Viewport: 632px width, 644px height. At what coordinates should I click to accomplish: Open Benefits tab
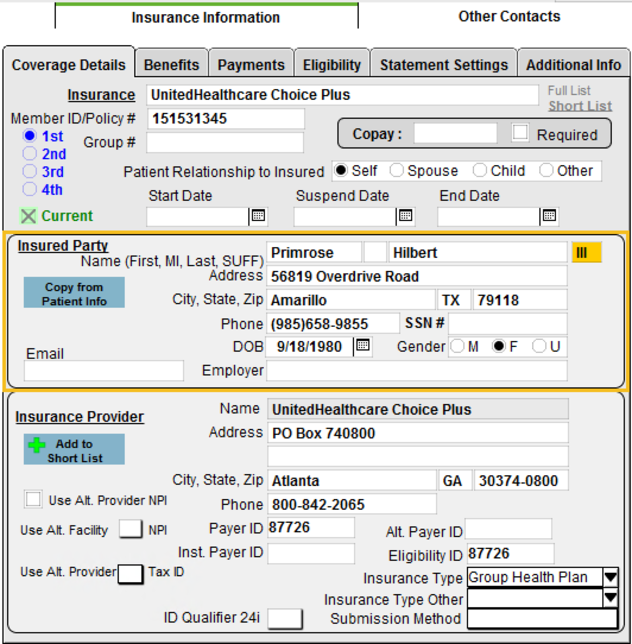tap(171, 64)
